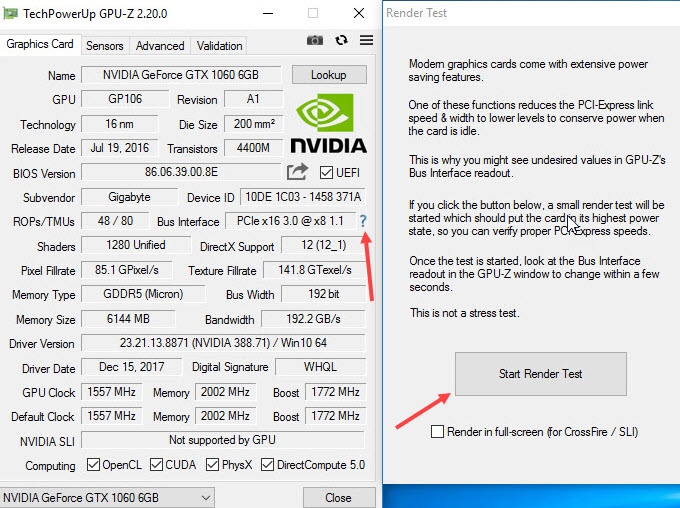The image size is (680, 508).
Task: Click the Default Clock field 1557 MHz
Action: (111, 416)
